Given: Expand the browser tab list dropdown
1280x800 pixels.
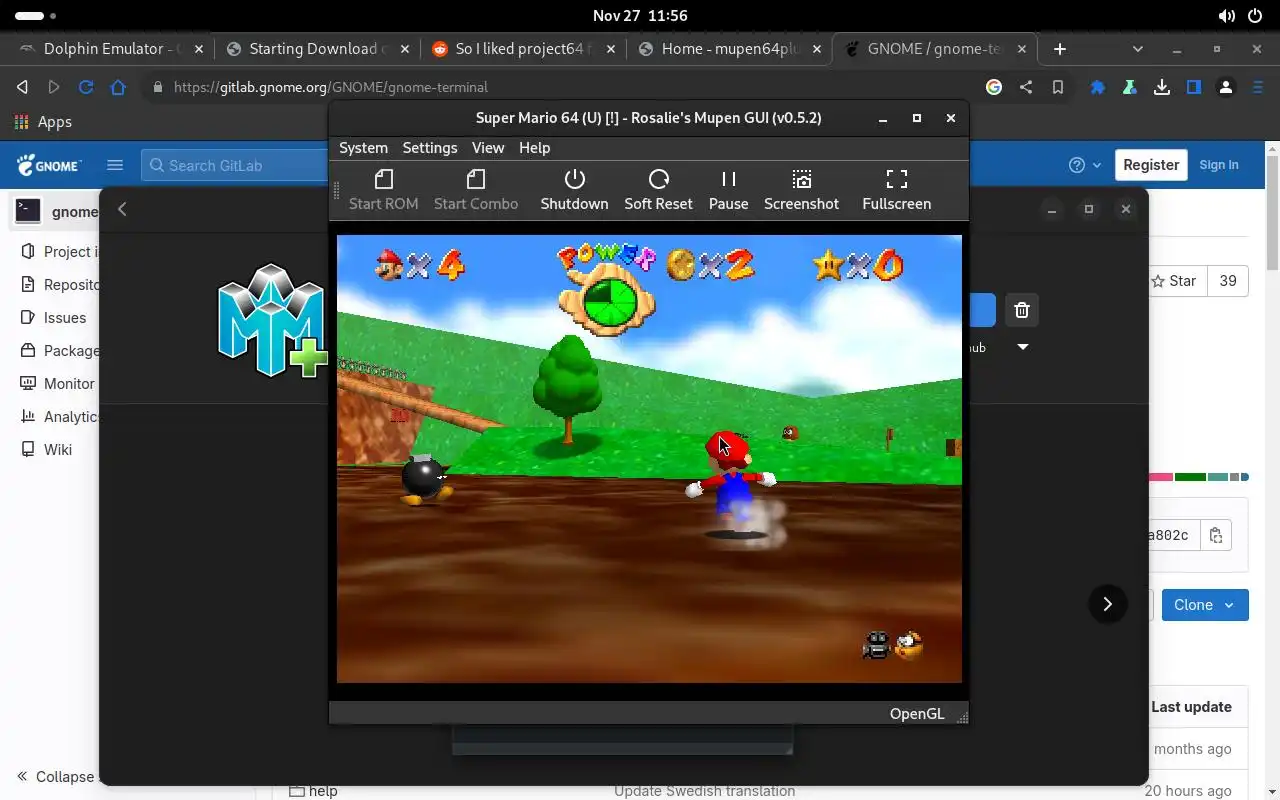Looking at the screenshot, I should (x=1137, y=48).
